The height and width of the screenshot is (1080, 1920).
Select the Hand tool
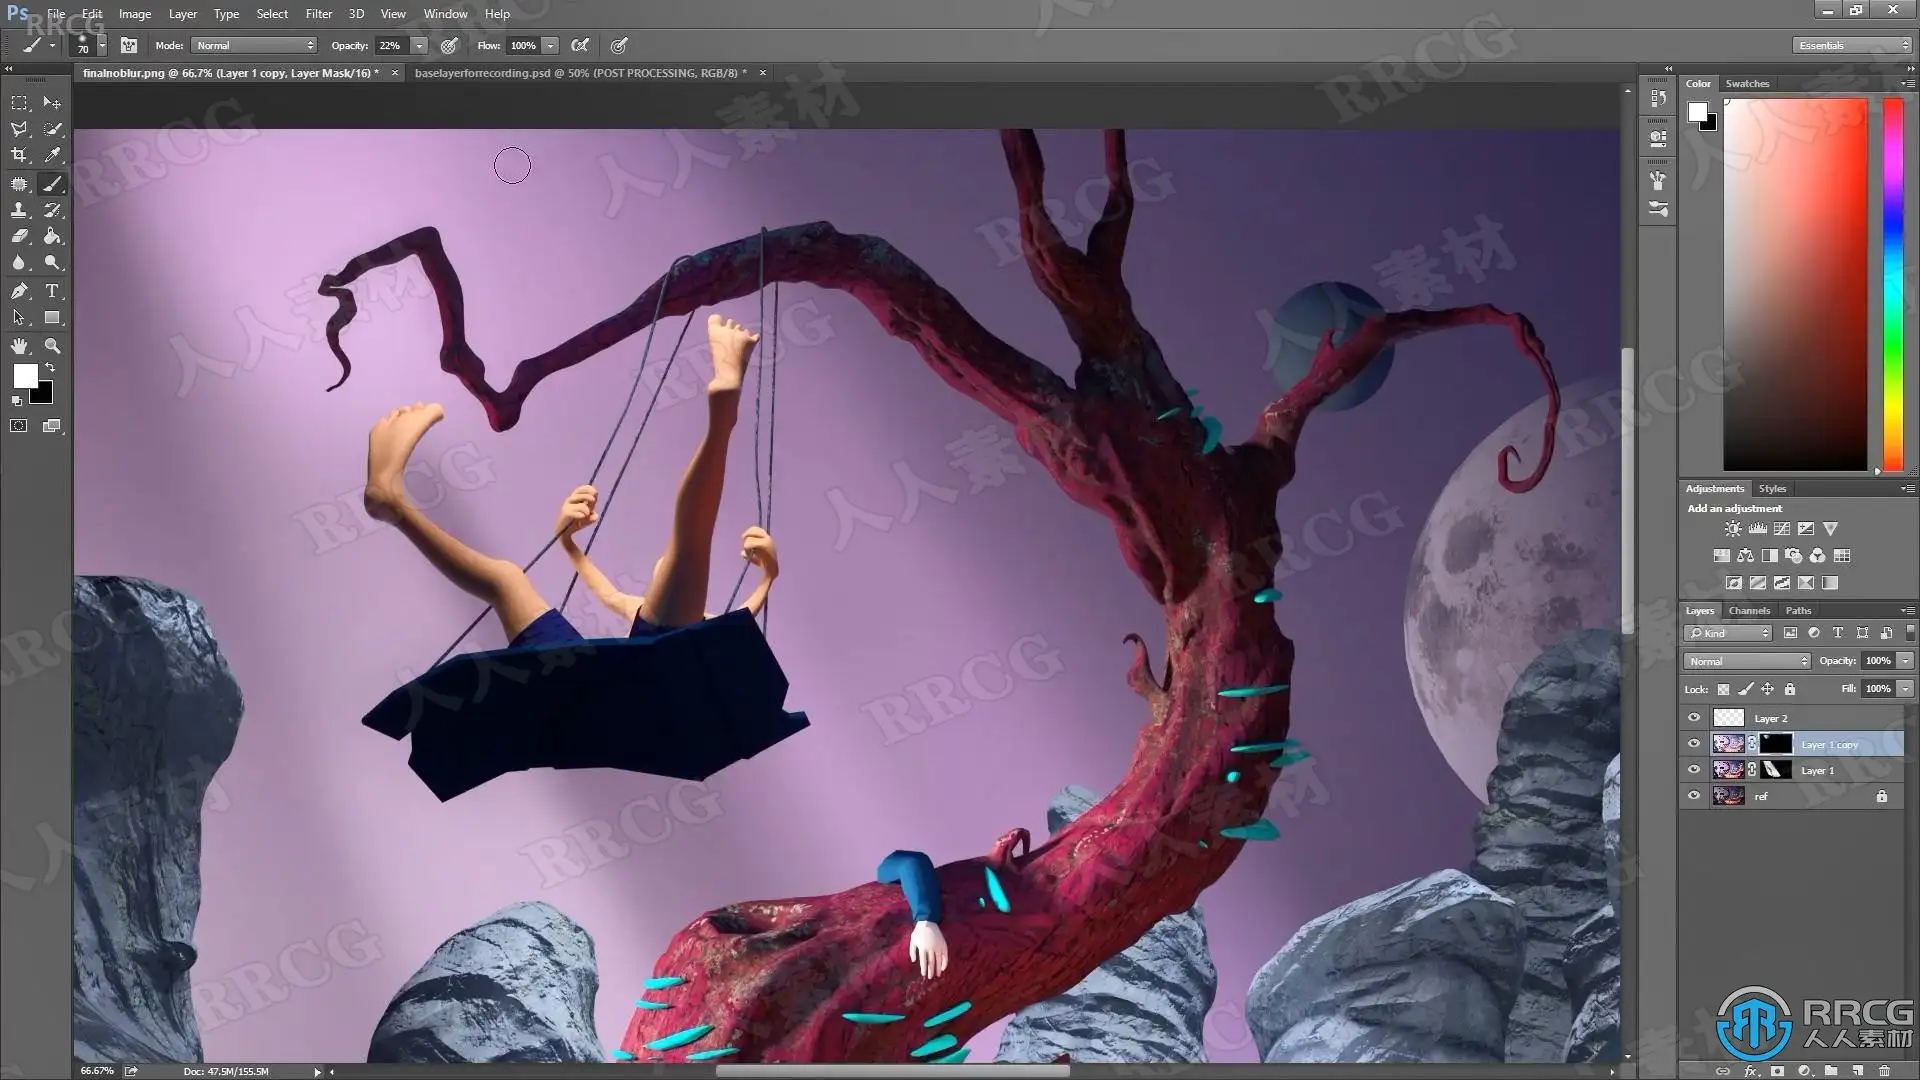coord(19,346)
